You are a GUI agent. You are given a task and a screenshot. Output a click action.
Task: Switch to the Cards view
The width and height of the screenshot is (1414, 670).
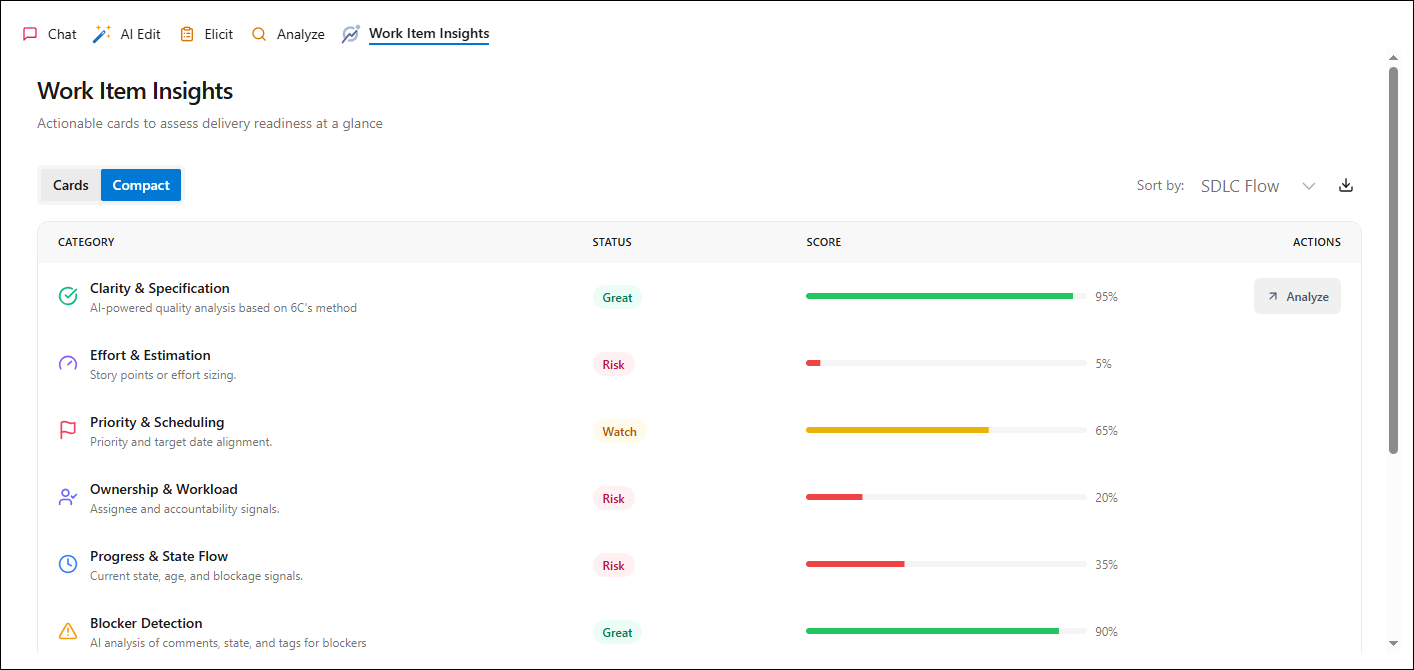point(71,185)
